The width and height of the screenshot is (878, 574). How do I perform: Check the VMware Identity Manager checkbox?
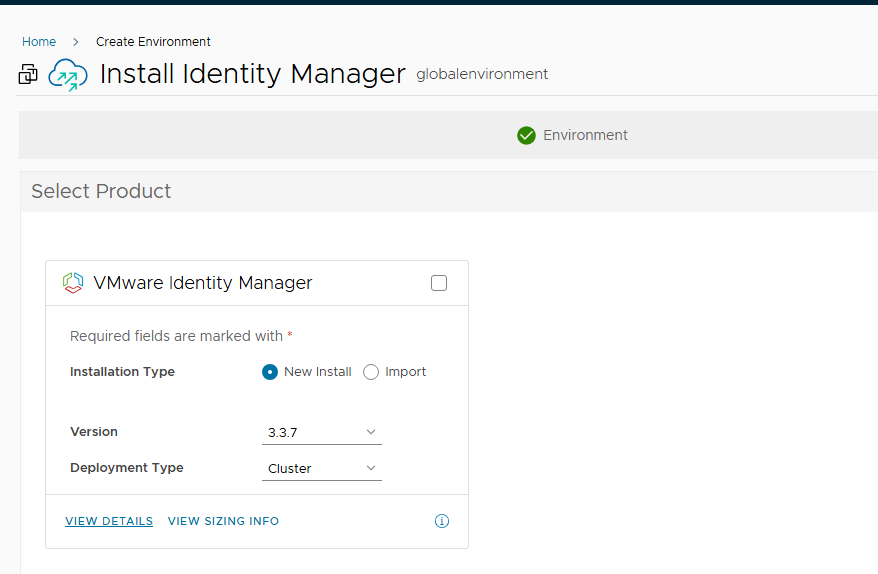point(439,283)
